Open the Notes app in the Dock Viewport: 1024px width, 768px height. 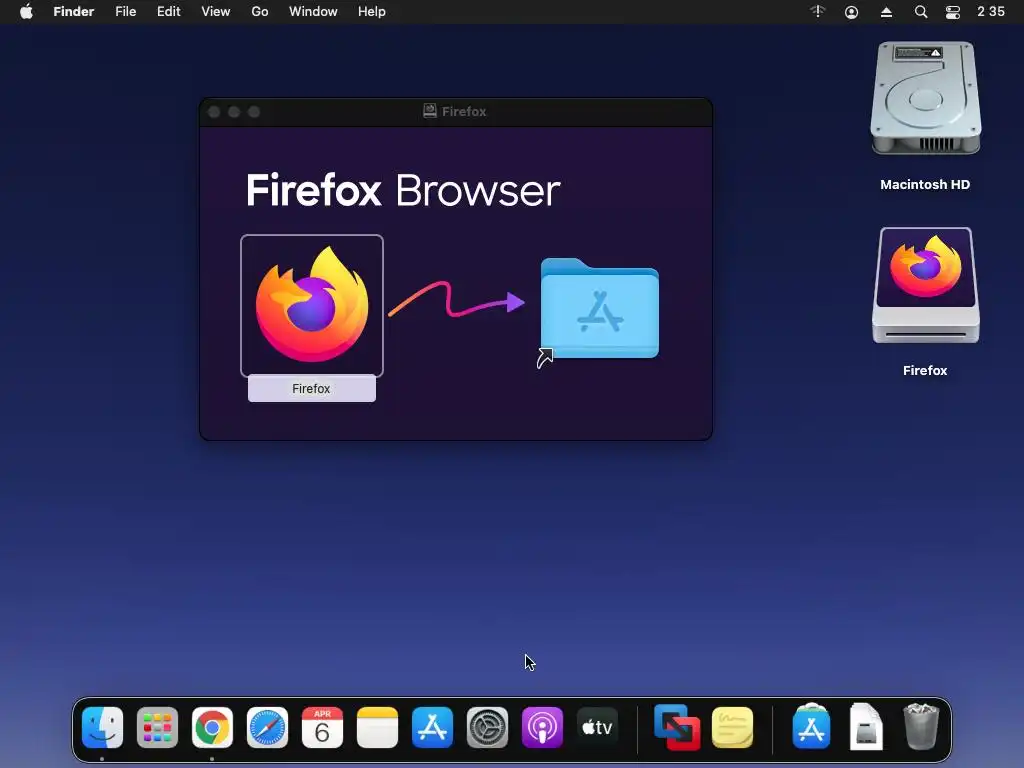(377, 727)
